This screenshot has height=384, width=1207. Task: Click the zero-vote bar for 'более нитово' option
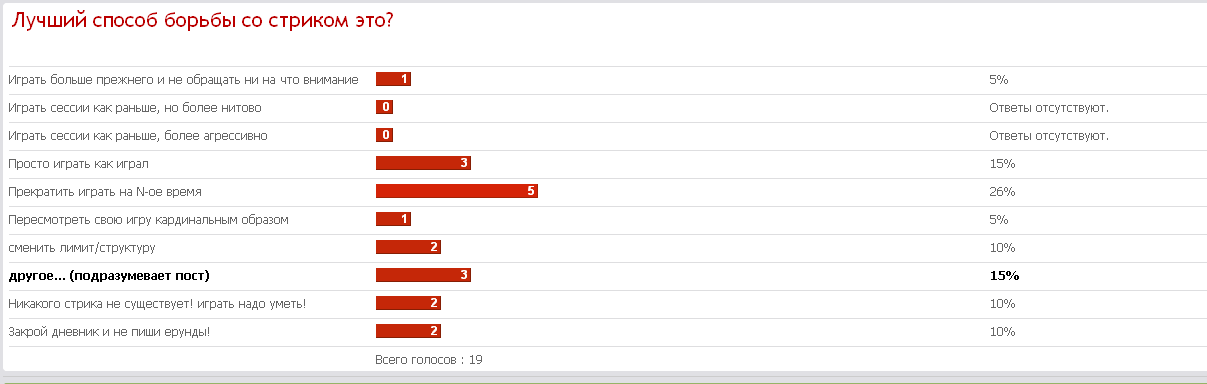click(384, 107)
